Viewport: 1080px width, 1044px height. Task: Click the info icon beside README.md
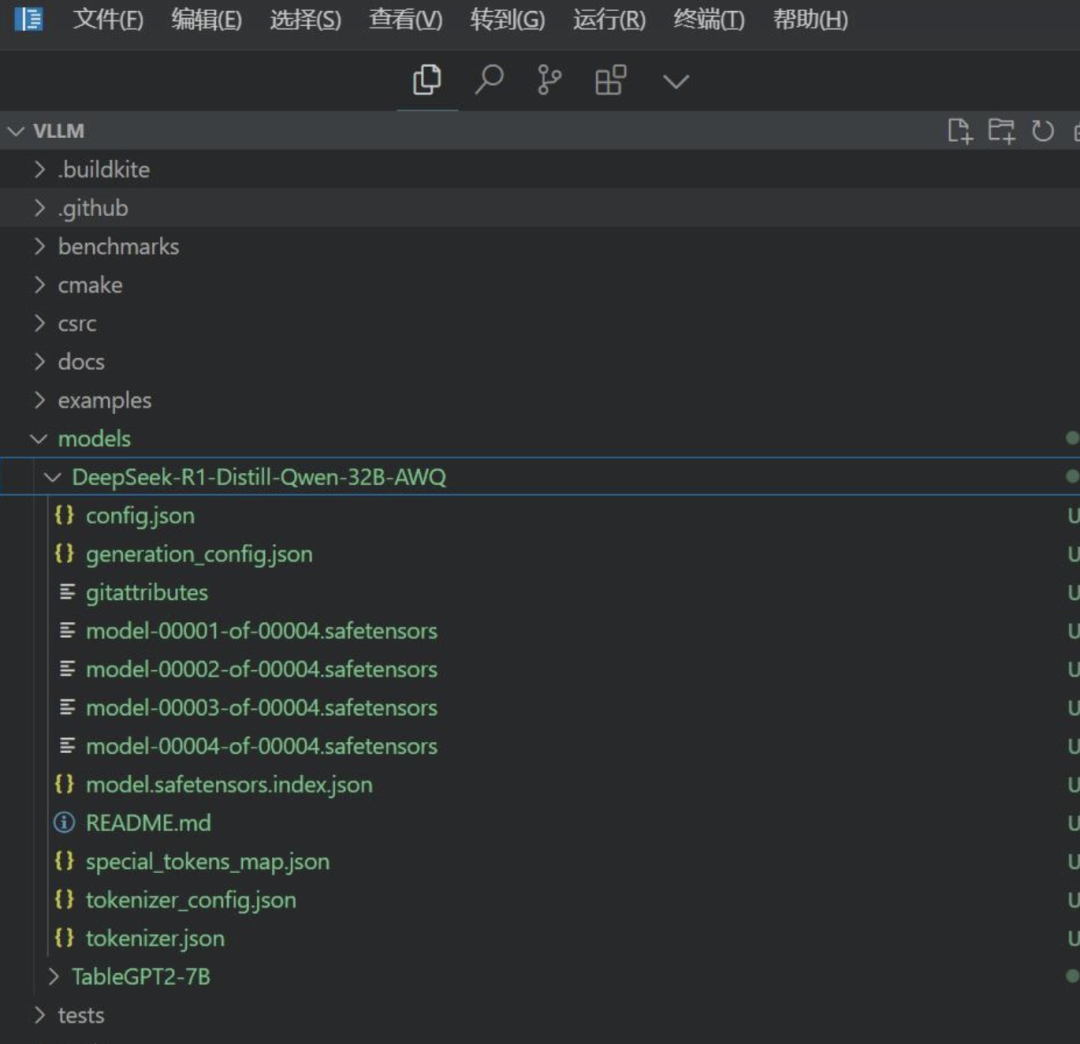64,823
